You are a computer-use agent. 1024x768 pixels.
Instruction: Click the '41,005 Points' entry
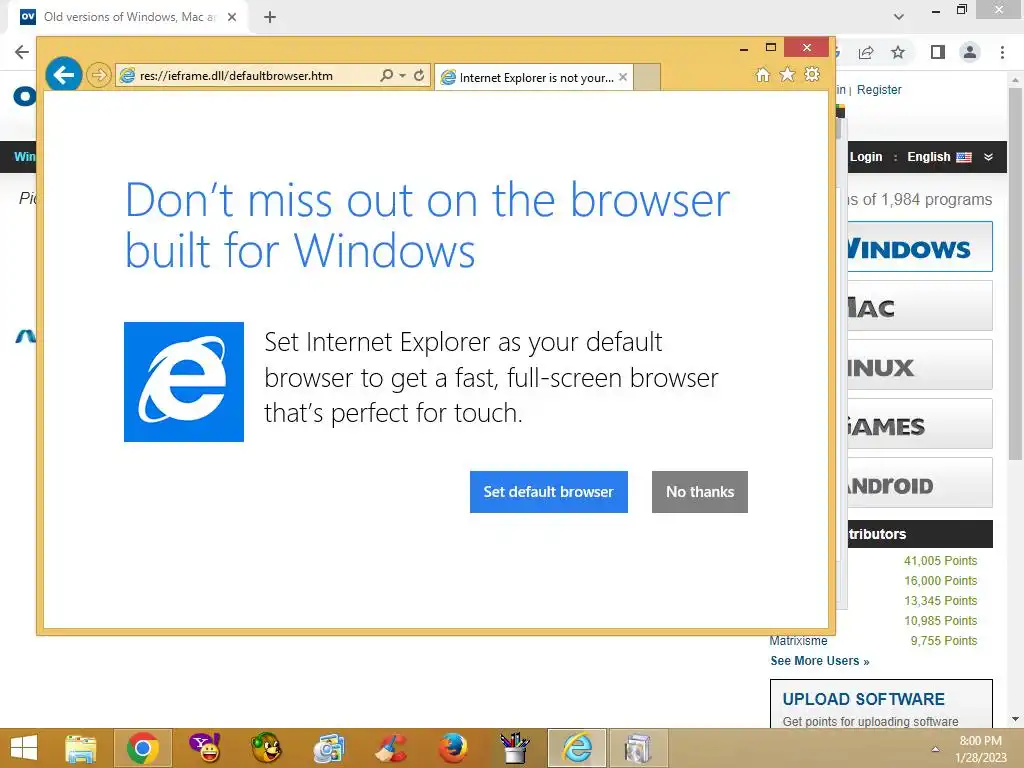(940, 560)
